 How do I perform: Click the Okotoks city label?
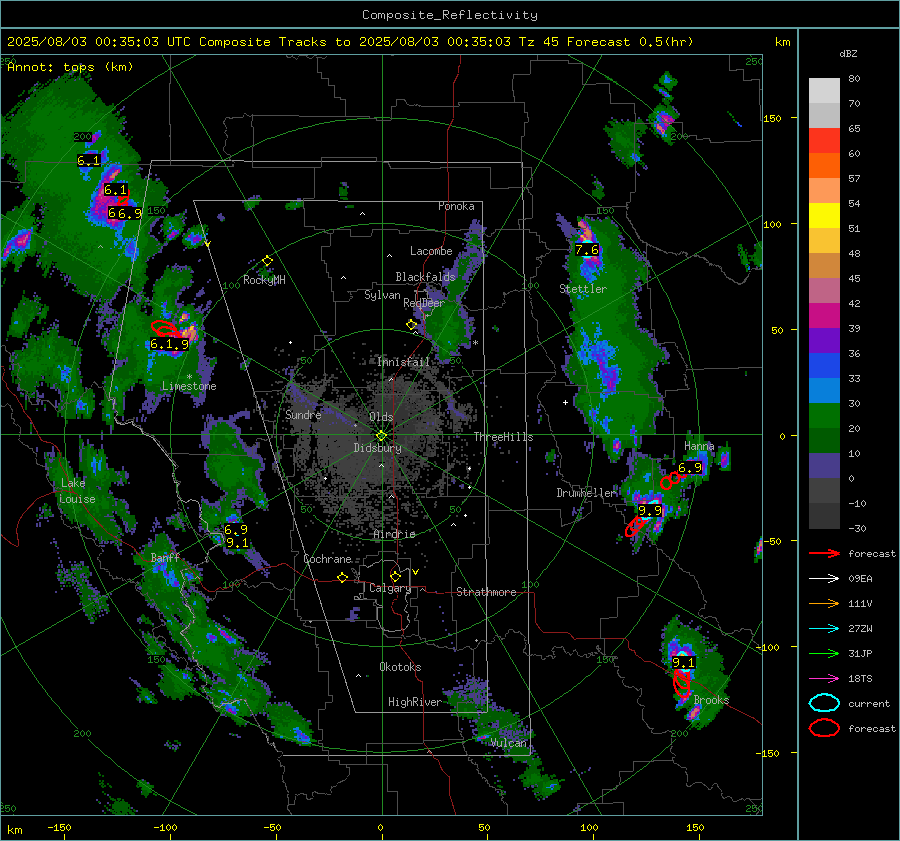[400, 667]
